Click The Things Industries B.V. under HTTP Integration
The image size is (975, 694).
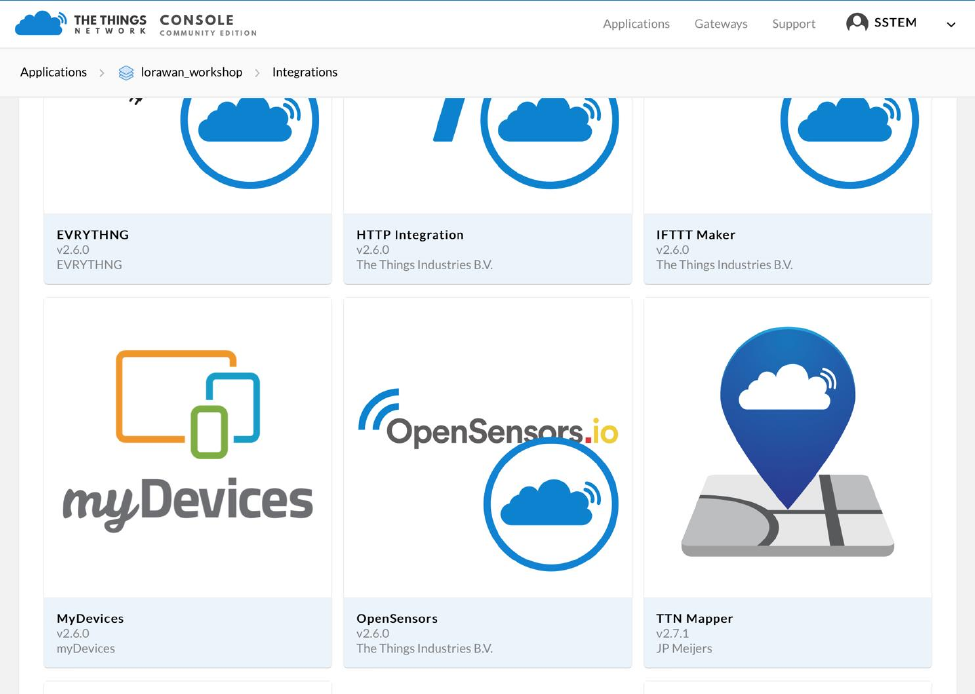424,264
